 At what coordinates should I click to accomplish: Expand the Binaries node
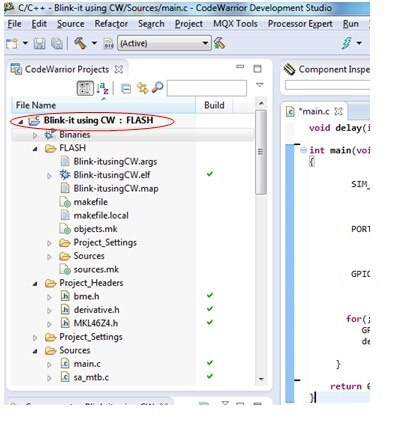coord(35,135)
